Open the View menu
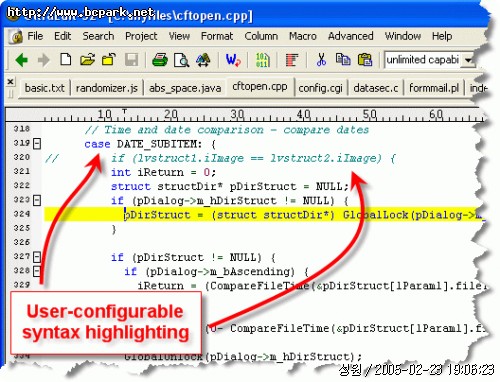 (179, 36)
